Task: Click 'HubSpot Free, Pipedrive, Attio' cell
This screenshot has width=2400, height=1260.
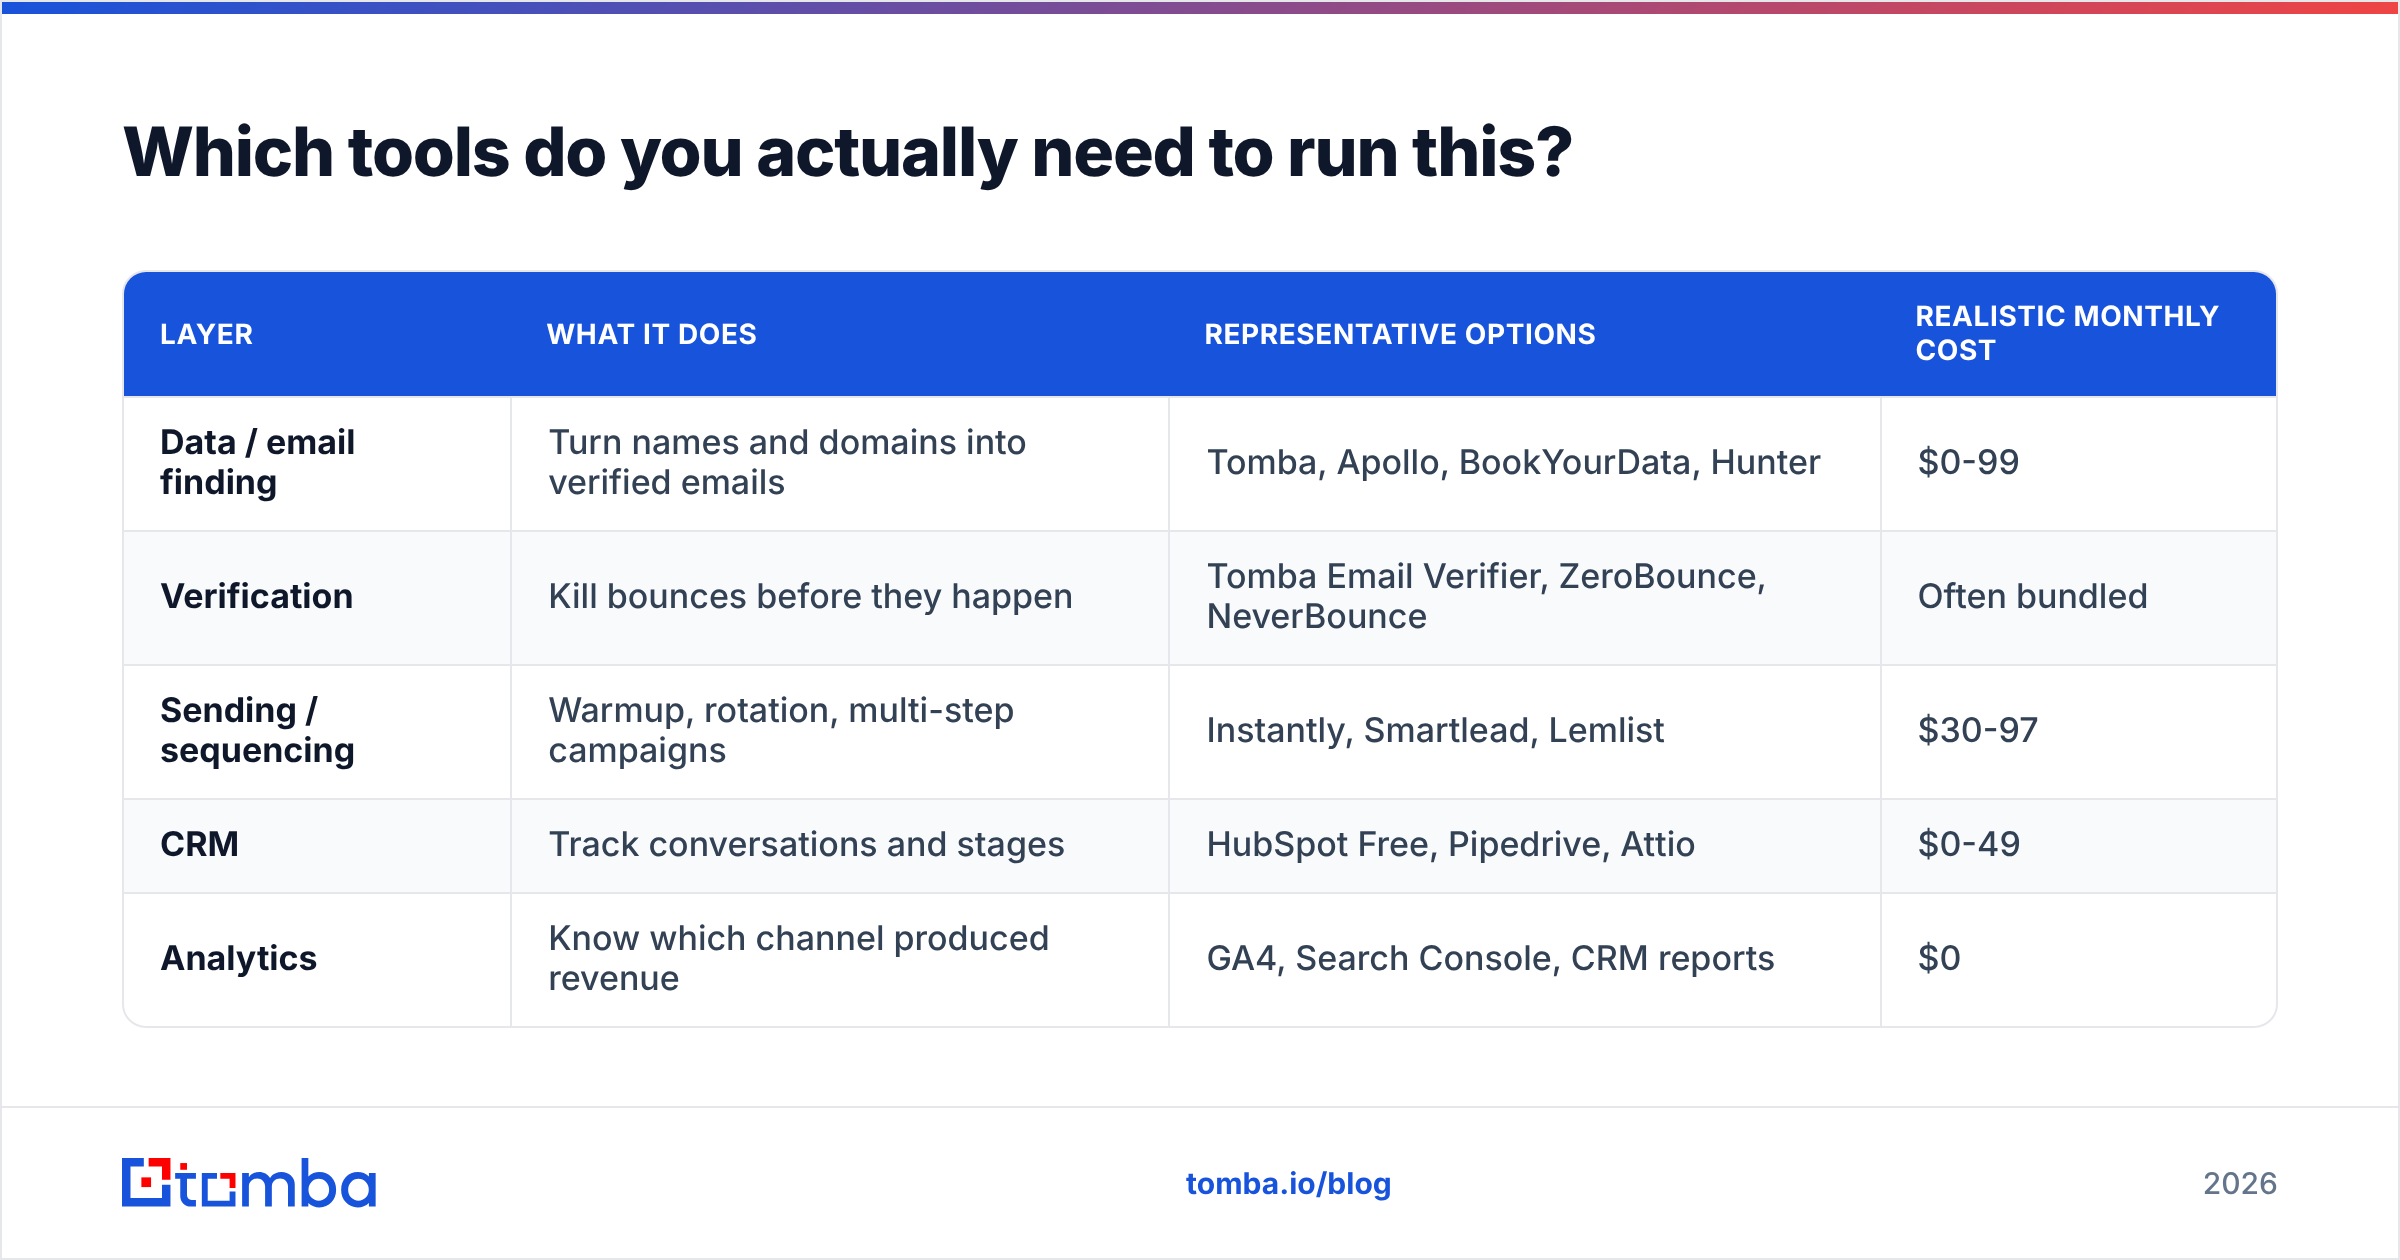Action: (1525, 846)
